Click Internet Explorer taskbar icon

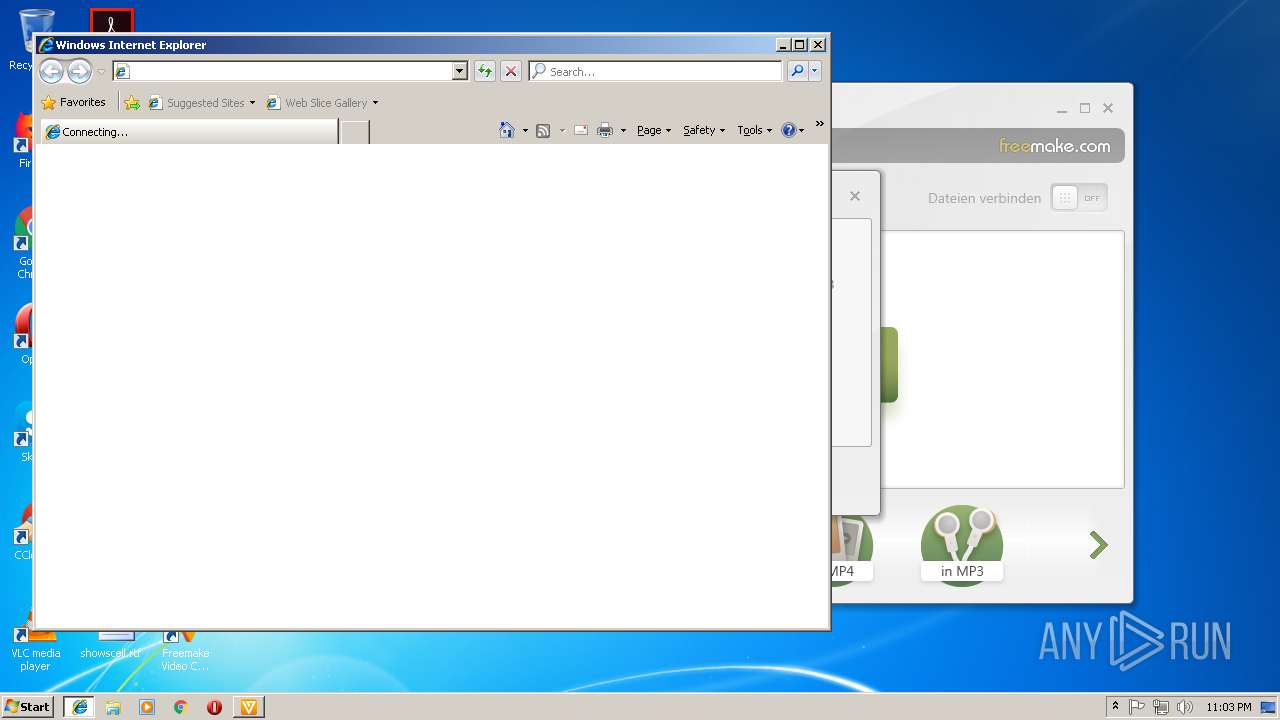80,707
